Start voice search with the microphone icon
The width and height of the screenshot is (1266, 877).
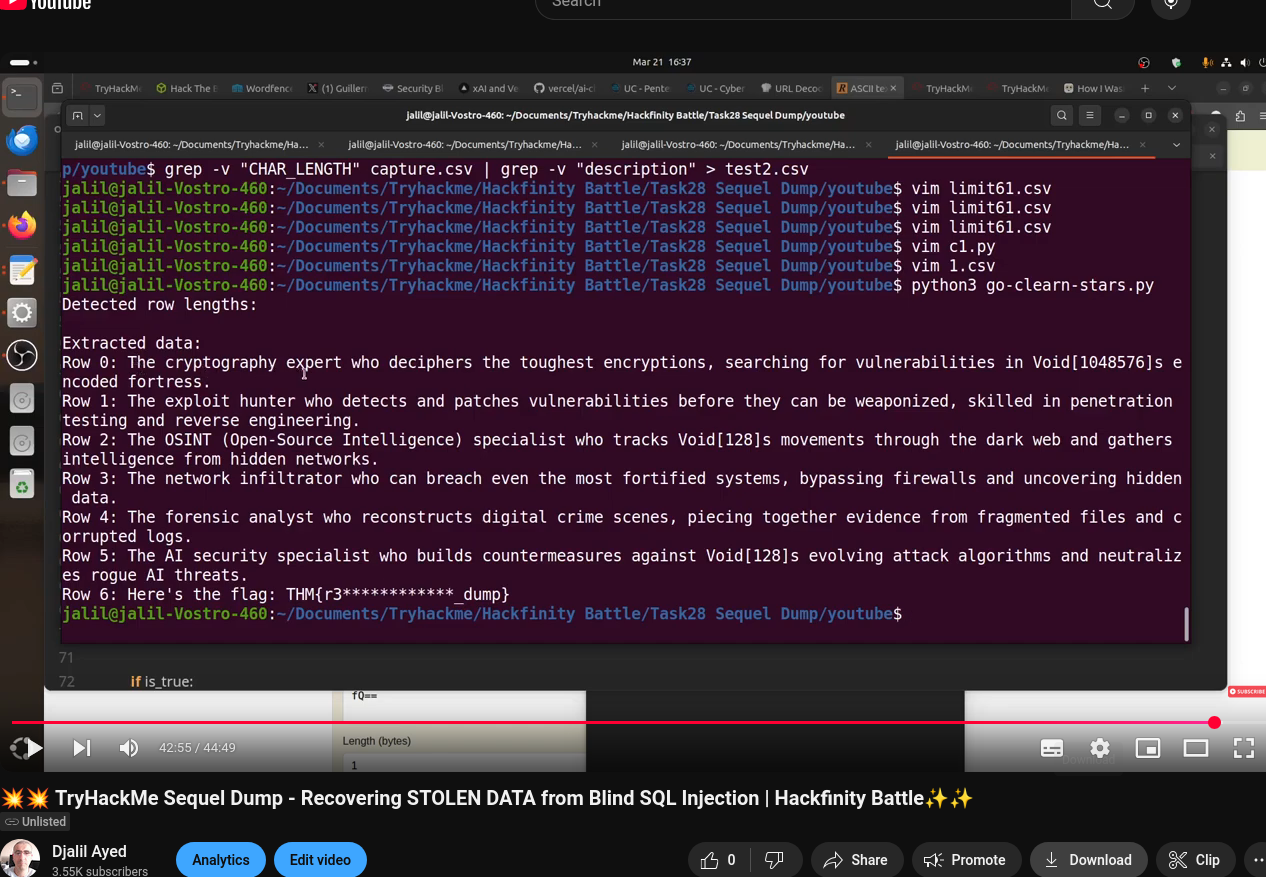1170,4
